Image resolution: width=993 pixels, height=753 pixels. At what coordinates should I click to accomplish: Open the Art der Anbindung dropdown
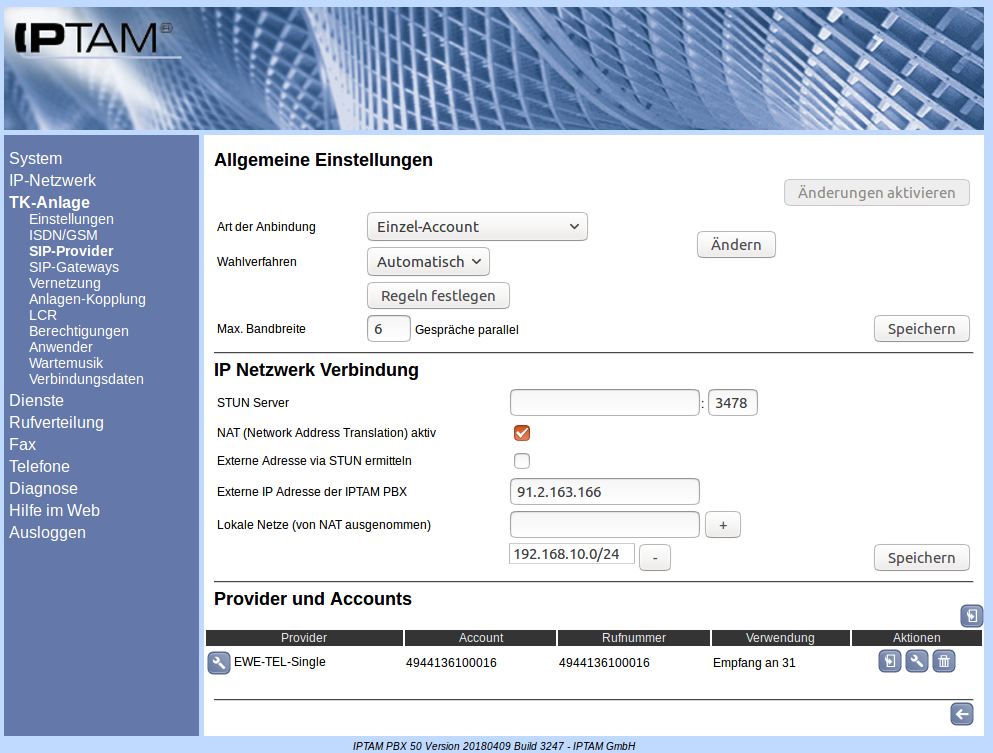click(x=477, y=227)
